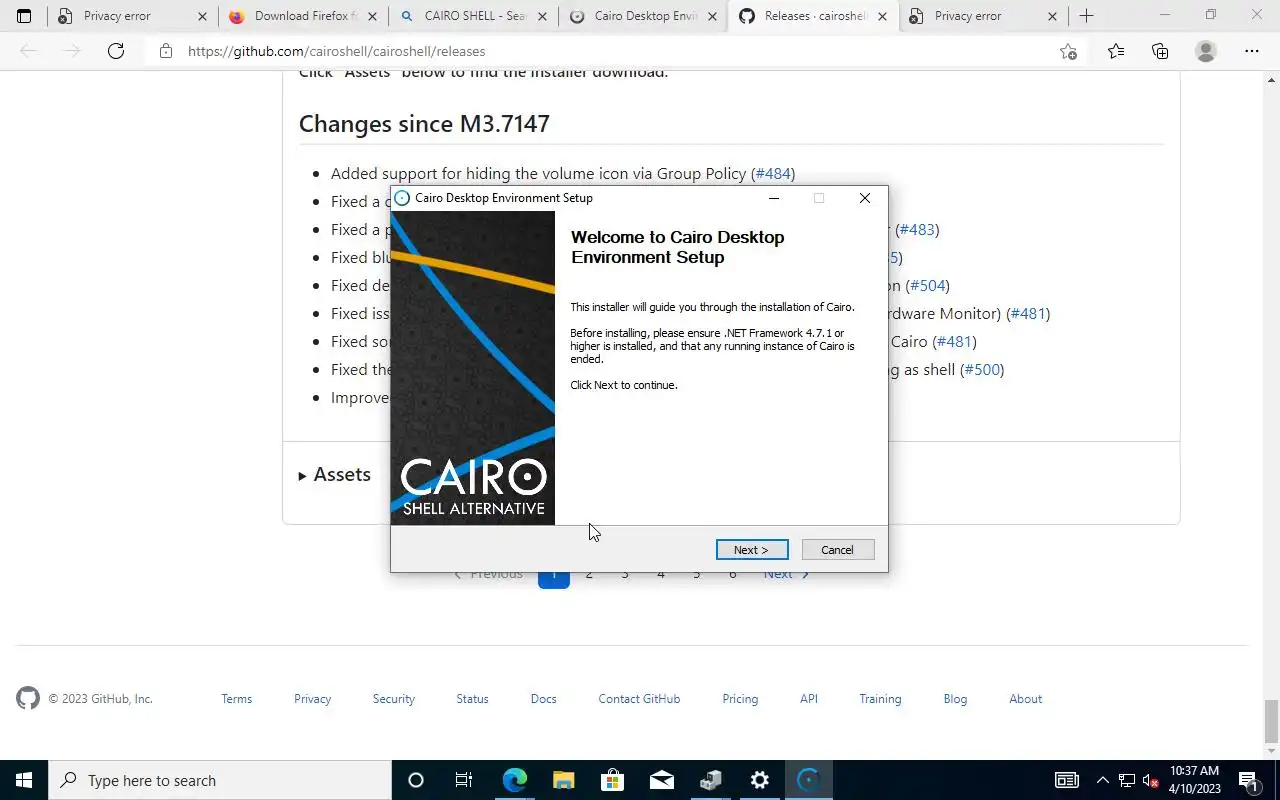1280x800 pixels.
Task: Open the Docs footer link
Action: tap(544, 699)
